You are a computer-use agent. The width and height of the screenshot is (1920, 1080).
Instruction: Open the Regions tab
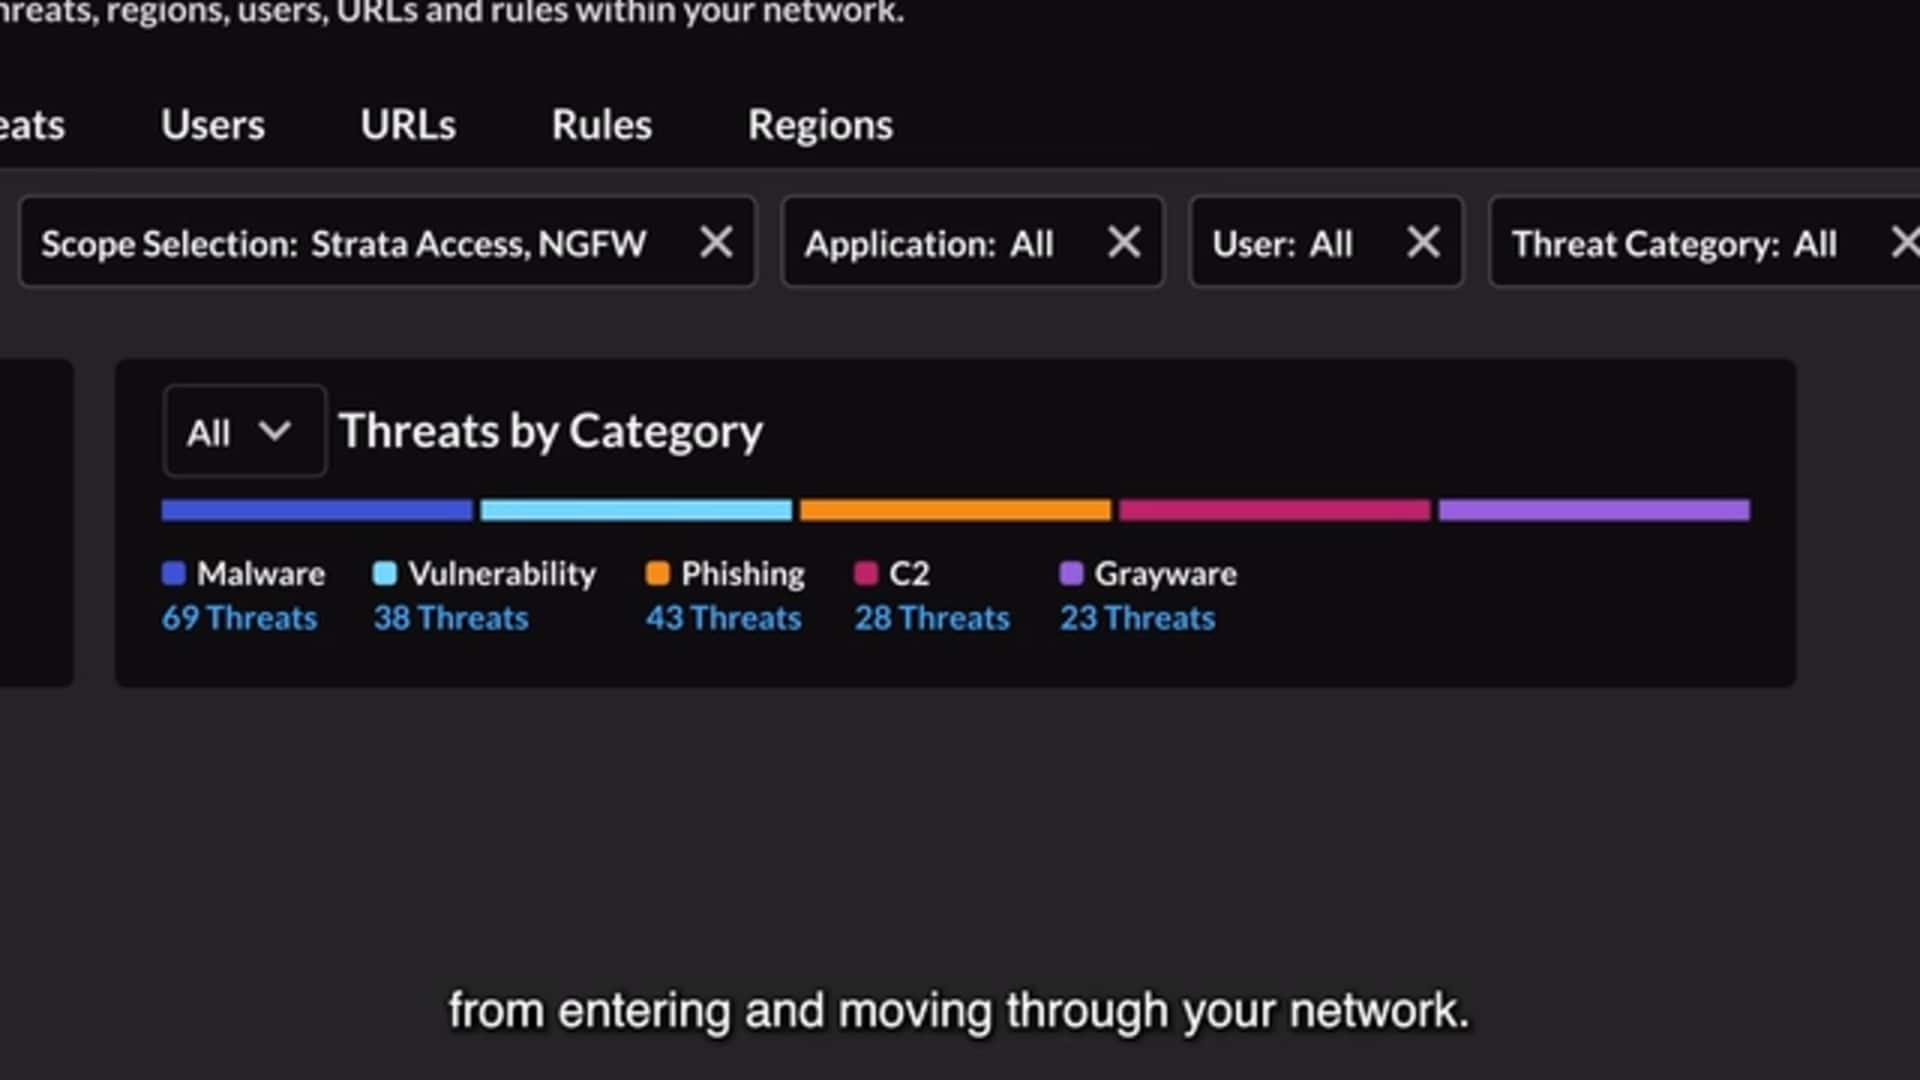820,124
